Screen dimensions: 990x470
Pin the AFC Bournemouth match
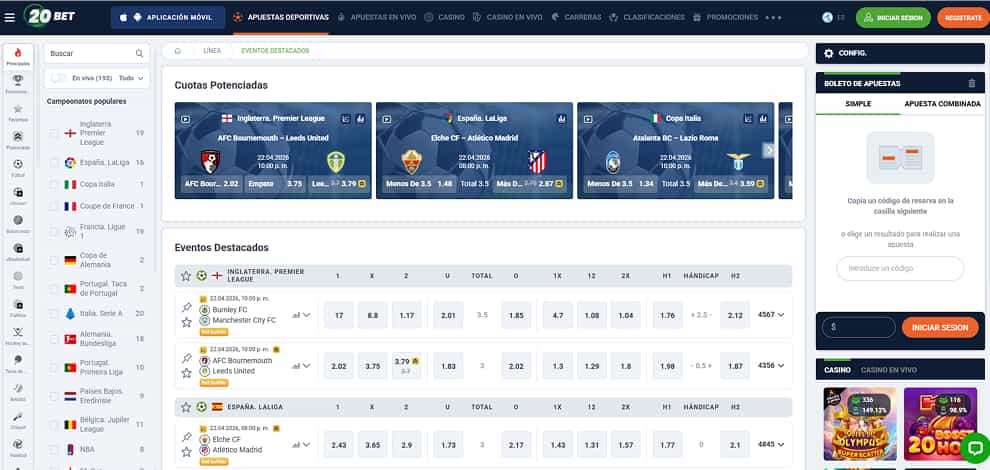point(186,358)
